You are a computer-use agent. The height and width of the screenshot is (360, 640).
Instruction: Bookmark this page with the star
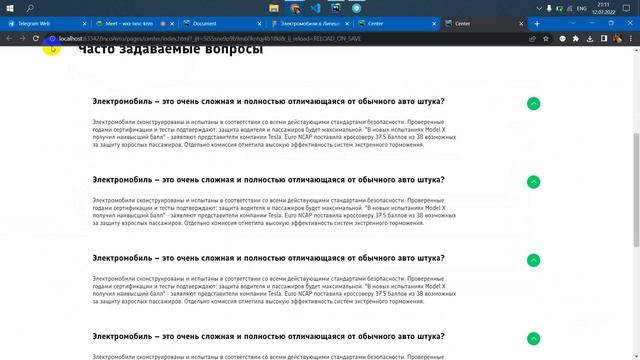point(546,39)
